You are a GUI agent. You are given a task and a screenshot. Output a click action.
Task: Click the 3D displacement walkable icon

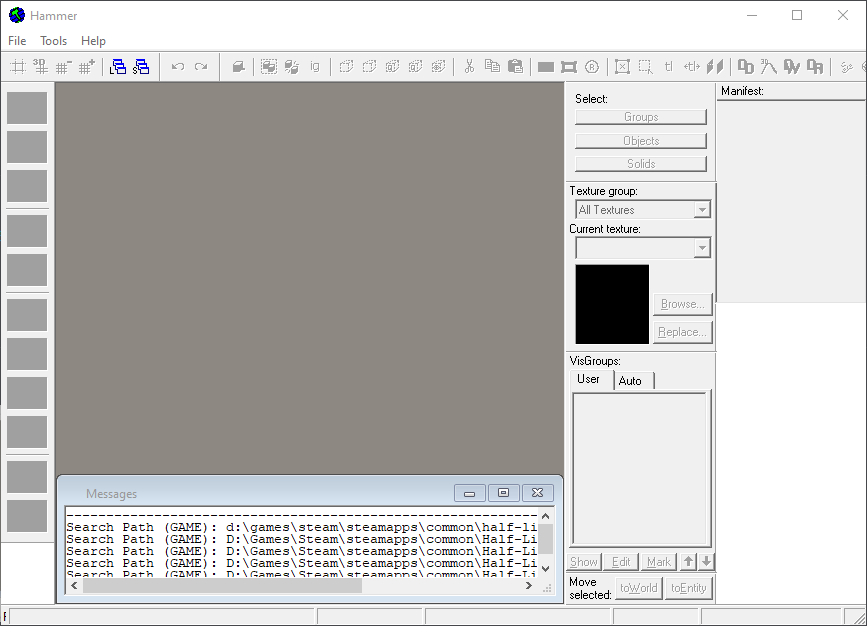pos(769,67)
